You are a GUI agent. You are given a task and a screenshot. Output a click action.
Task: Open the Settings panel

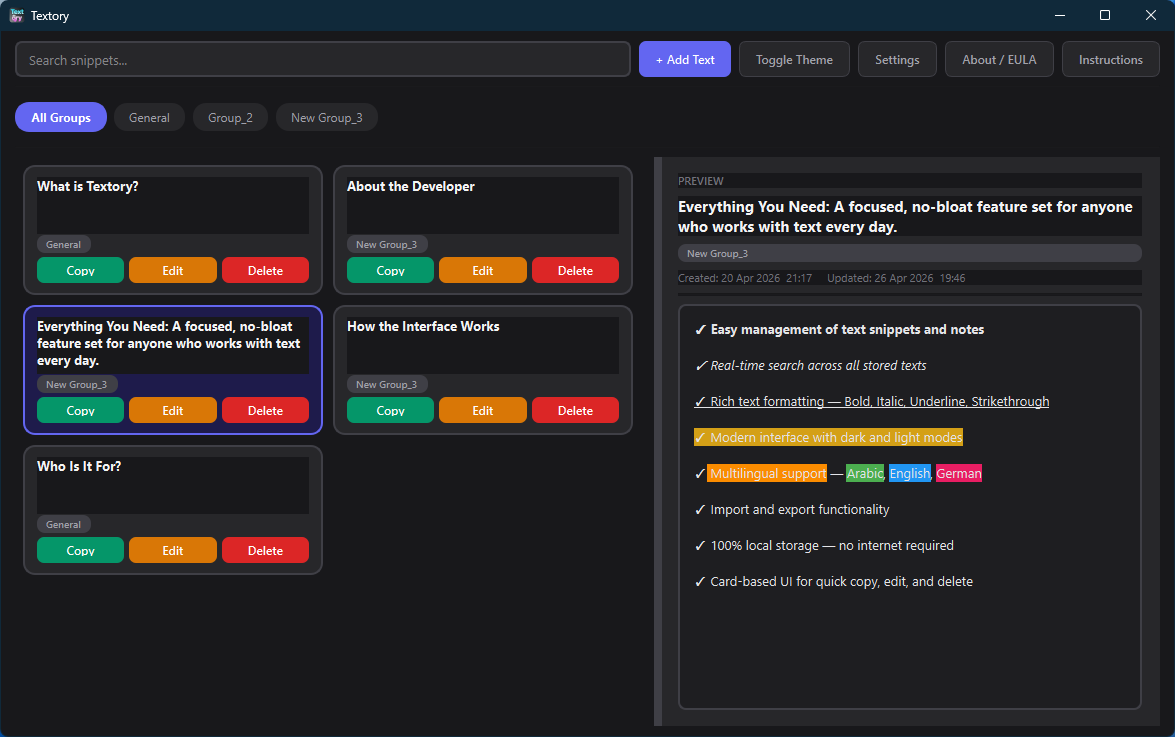(x=897, y=59)
